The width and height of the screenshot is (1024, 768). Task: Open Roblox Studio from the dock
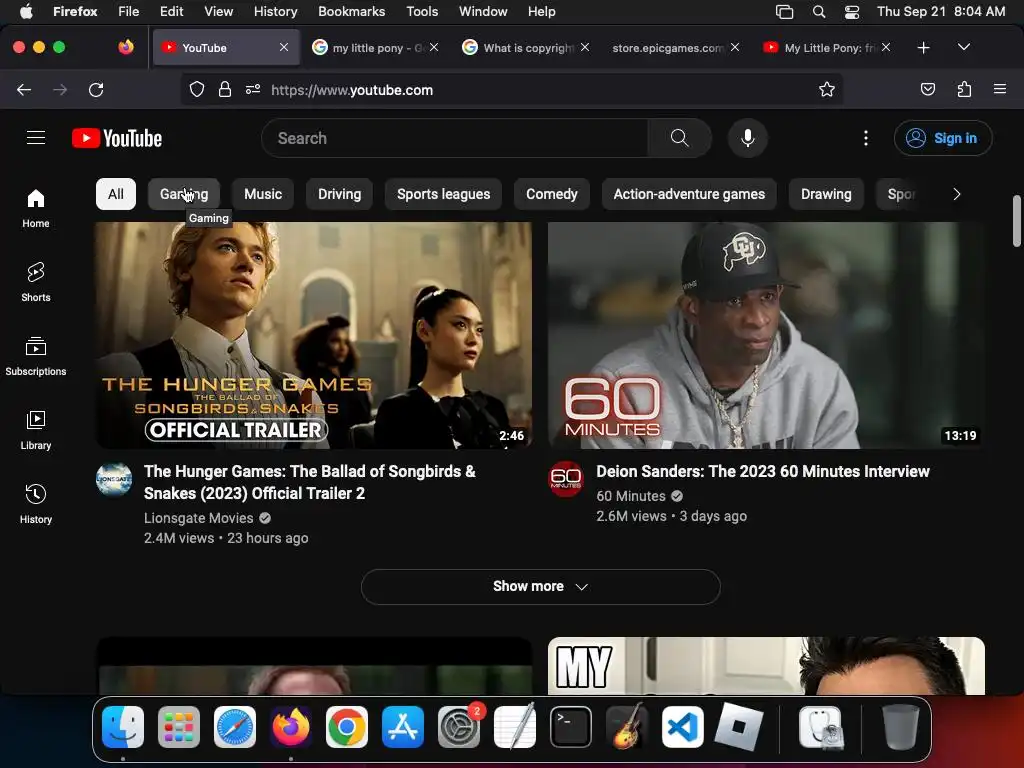click(x=739, y=727)
